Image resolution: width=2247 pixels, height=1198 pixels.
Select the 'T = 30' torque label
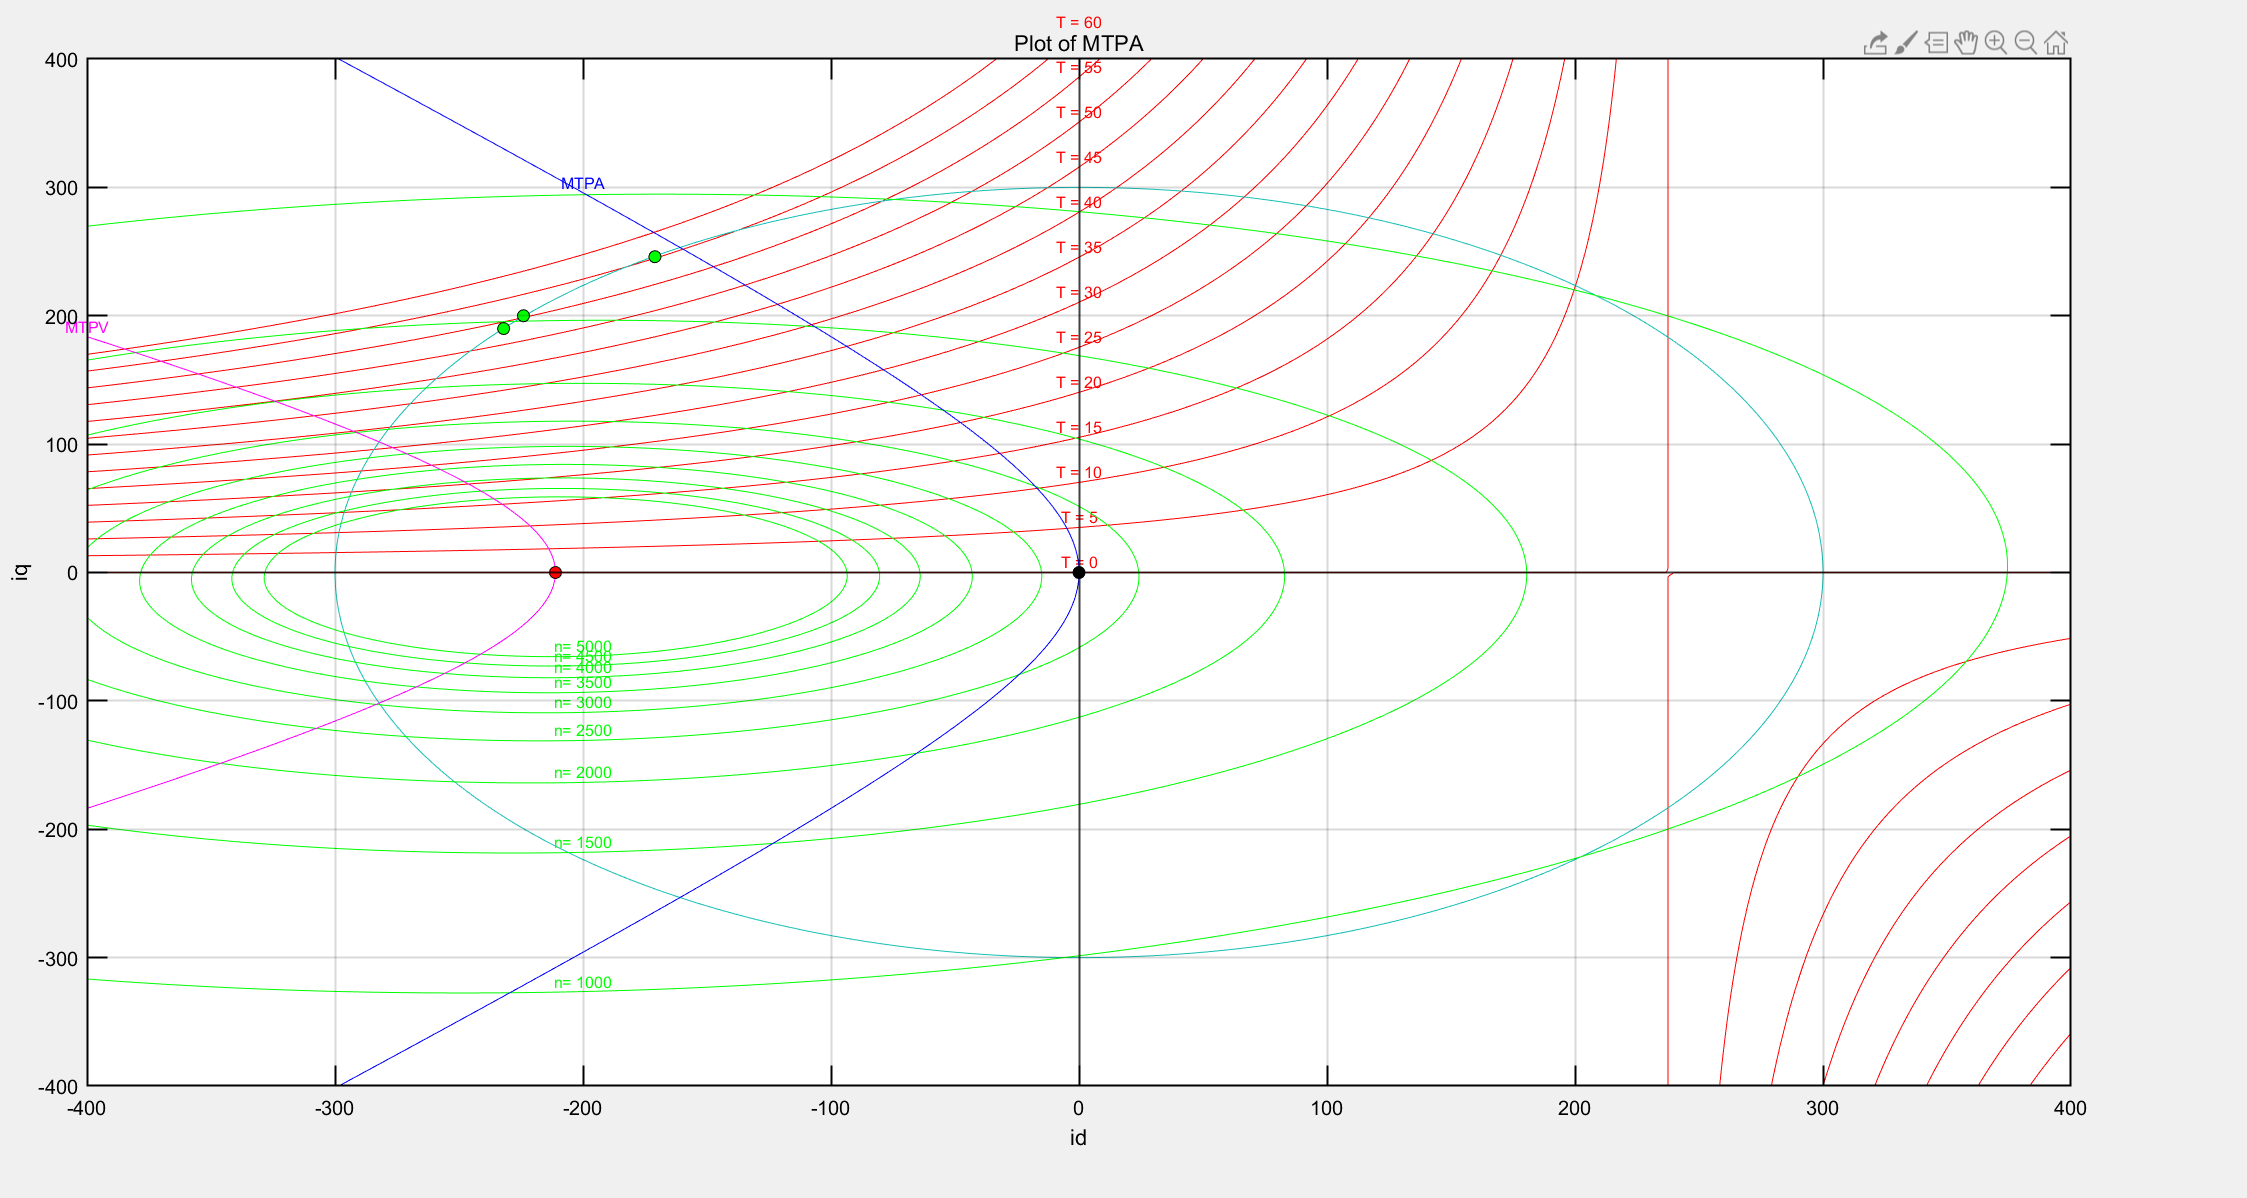click(x=1079, y=293)
